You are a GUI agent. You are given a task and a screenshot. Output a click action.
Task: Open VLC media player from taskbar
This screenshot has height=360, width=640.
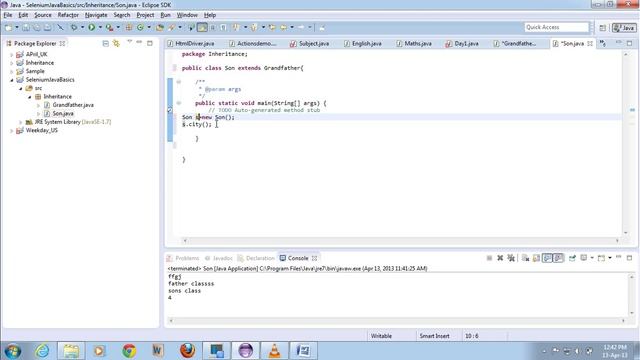pyautogui.click(x=275, y=351)
